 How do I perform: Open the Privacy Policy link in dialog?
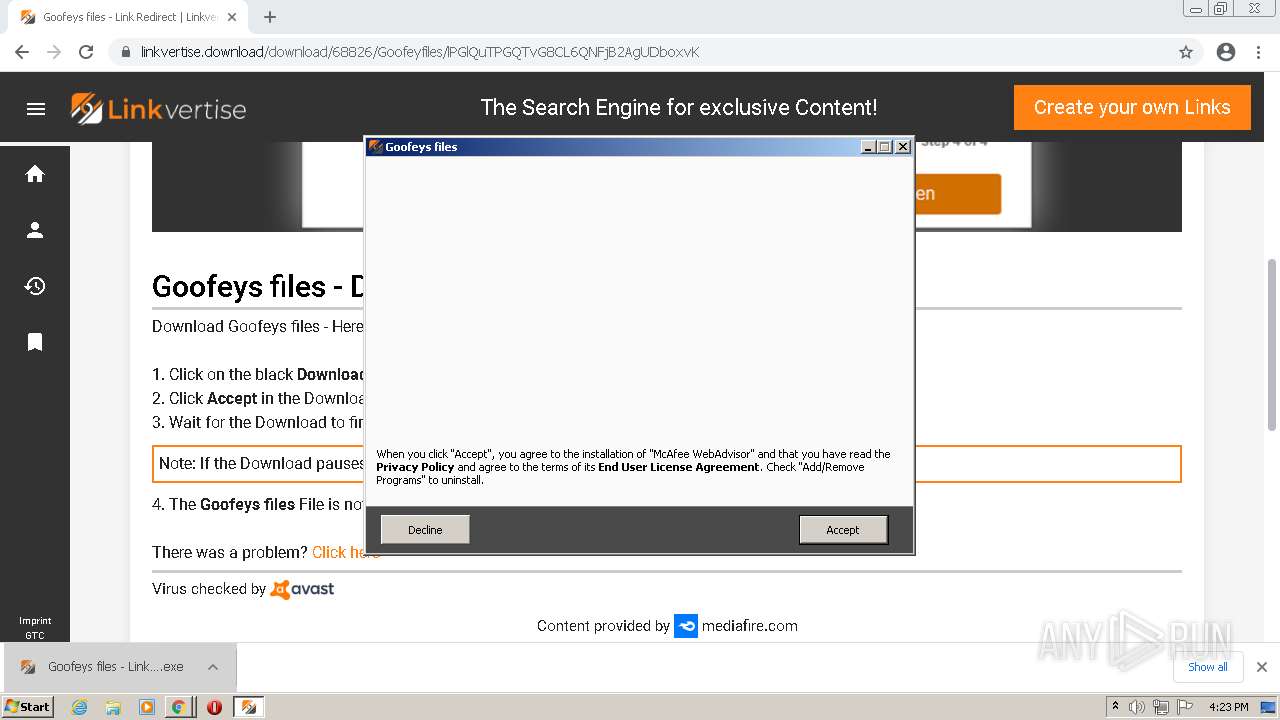click(415, 467)
